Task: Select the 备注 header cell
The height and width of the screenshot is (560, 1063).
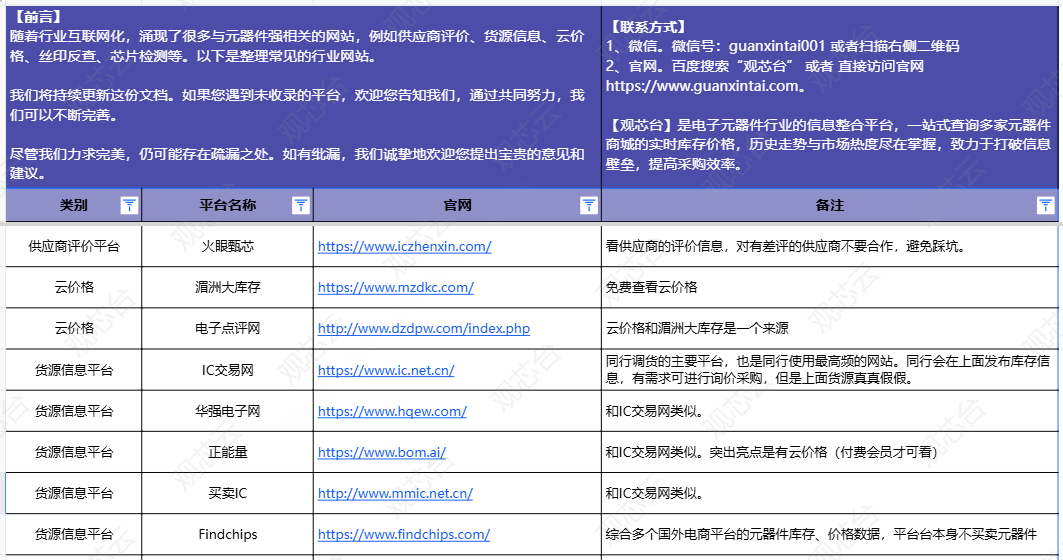Action: tap(830, 205)
